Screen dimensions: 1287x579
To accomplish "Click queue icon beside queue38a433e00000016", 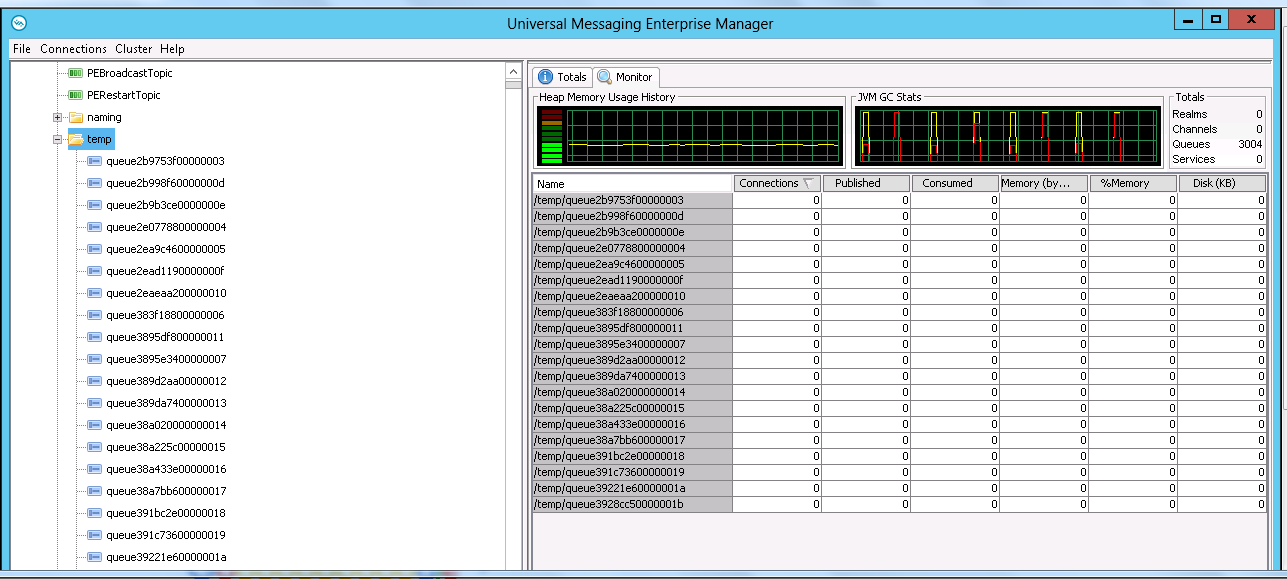I will (95, 469).
